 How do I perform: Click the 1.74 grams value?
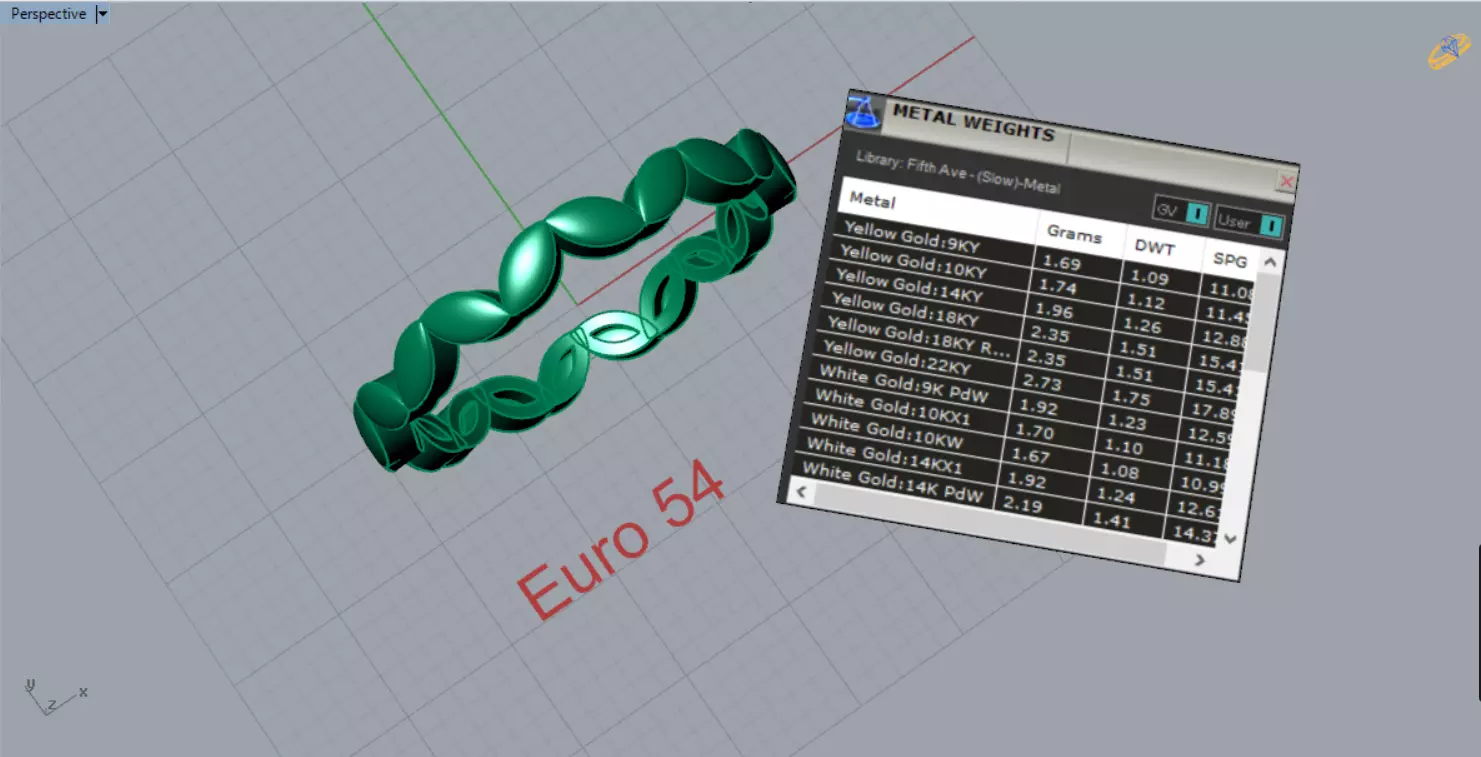pyautogui.click(x=1056, y=287)
